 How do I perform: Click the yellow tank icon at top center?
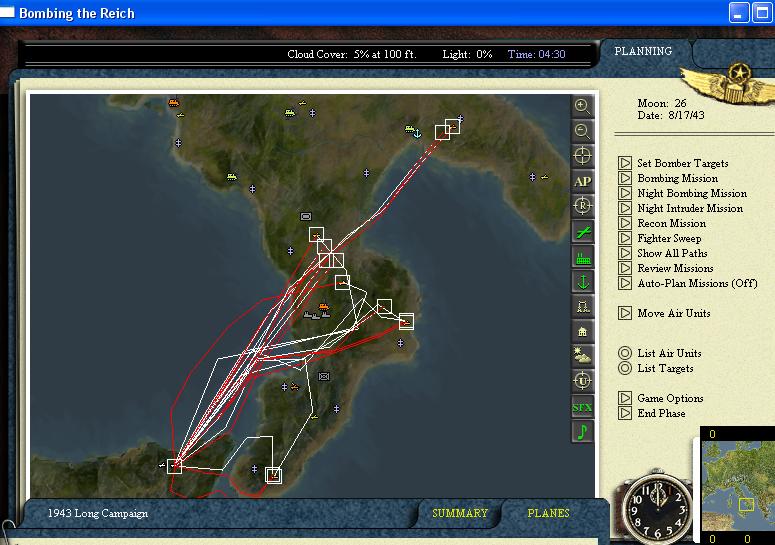pos(290,113)
